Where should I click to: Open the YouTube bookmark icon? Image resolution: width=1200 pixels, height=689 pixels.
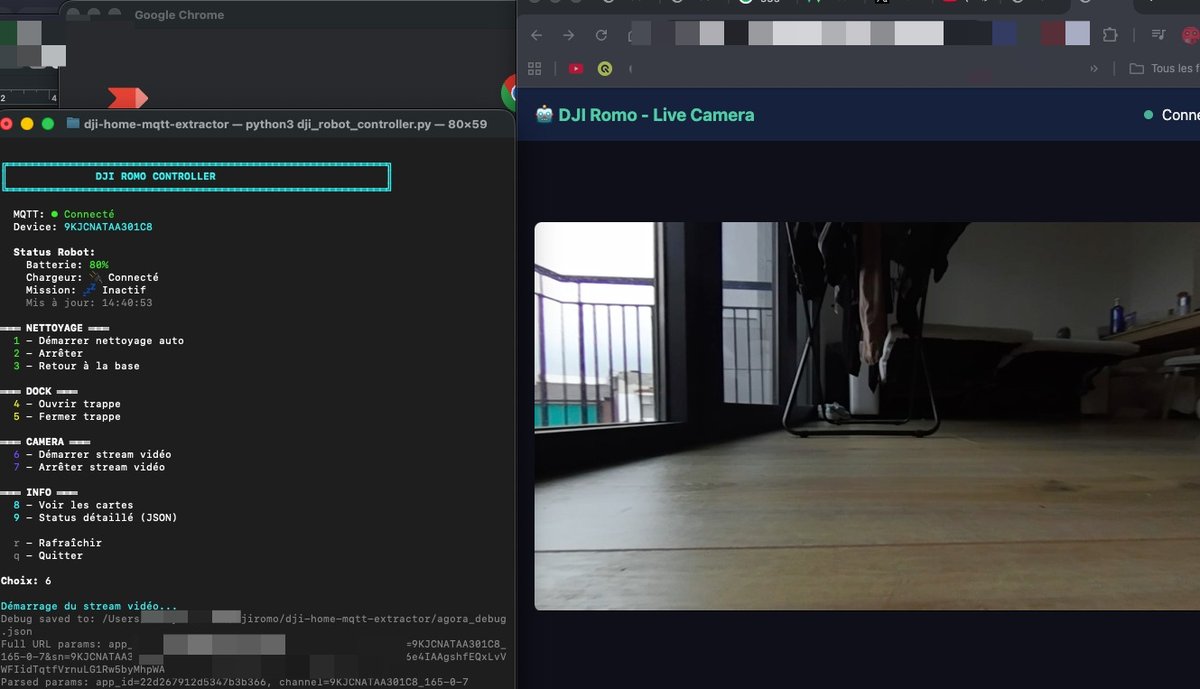click(575, 68)
